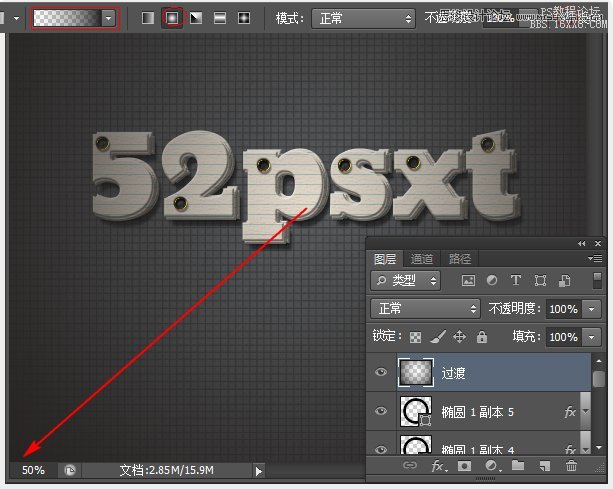The image size is (613, 489).
Task: Open the layers panel flyout menu
Action: point(595,258)
